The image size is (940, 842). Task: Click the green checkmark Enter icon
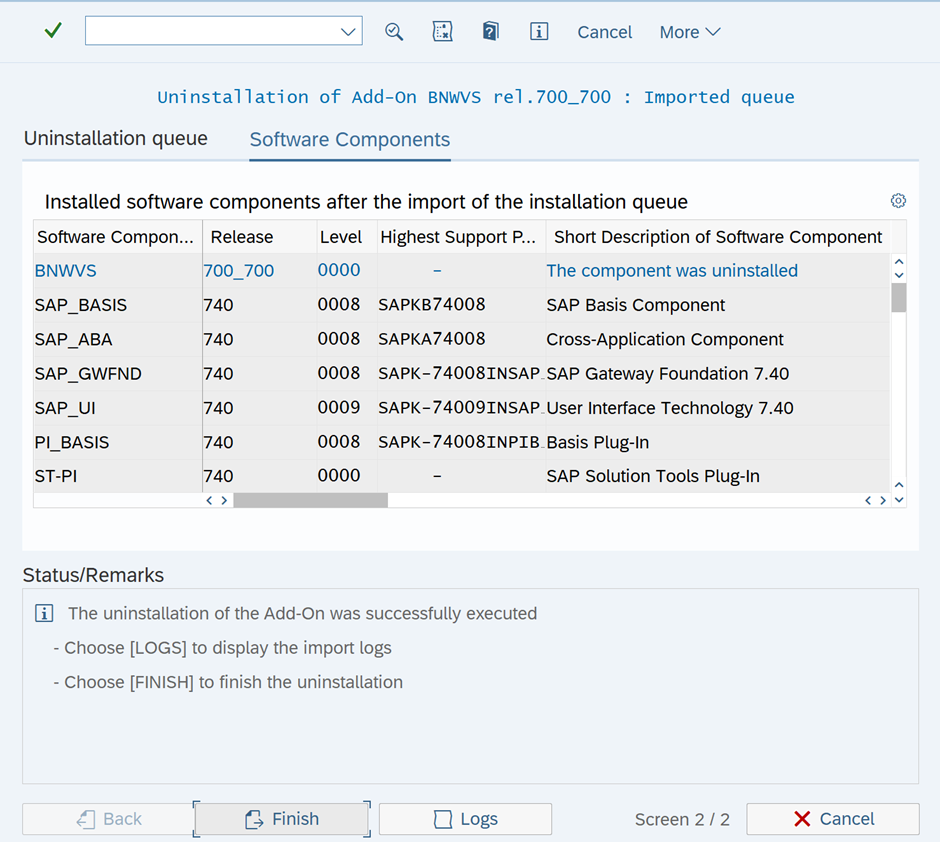click(53, 31)
